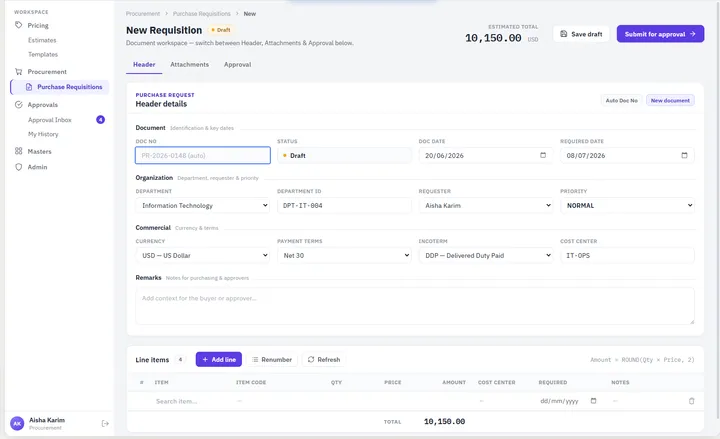Click the Approval Inbox count badge
720x439 pixels.
tap(100, 119)
